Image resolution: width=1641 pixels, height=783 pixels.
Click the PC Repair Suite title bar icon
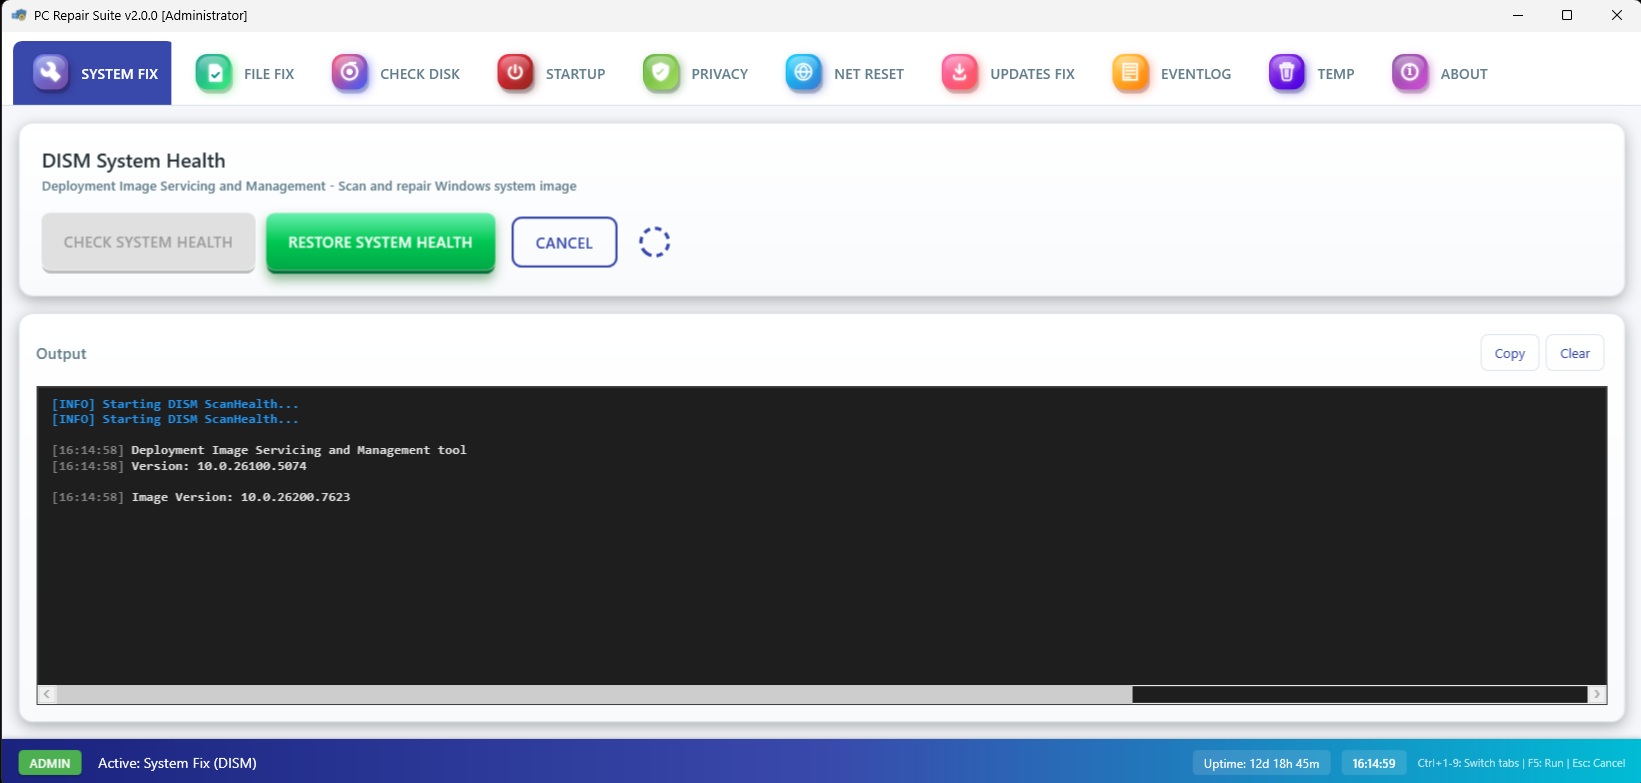click(19, 15)
